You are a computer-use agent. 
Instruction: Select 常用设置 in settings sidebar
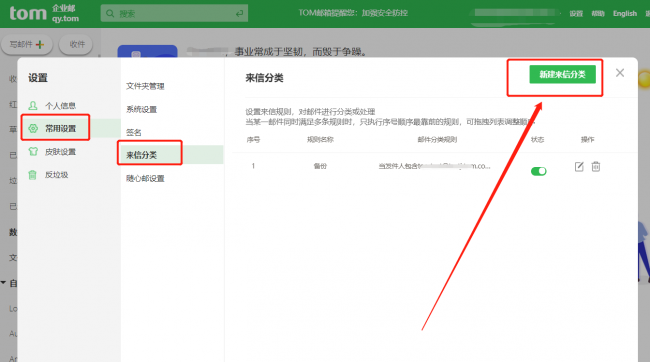[60, 129]
